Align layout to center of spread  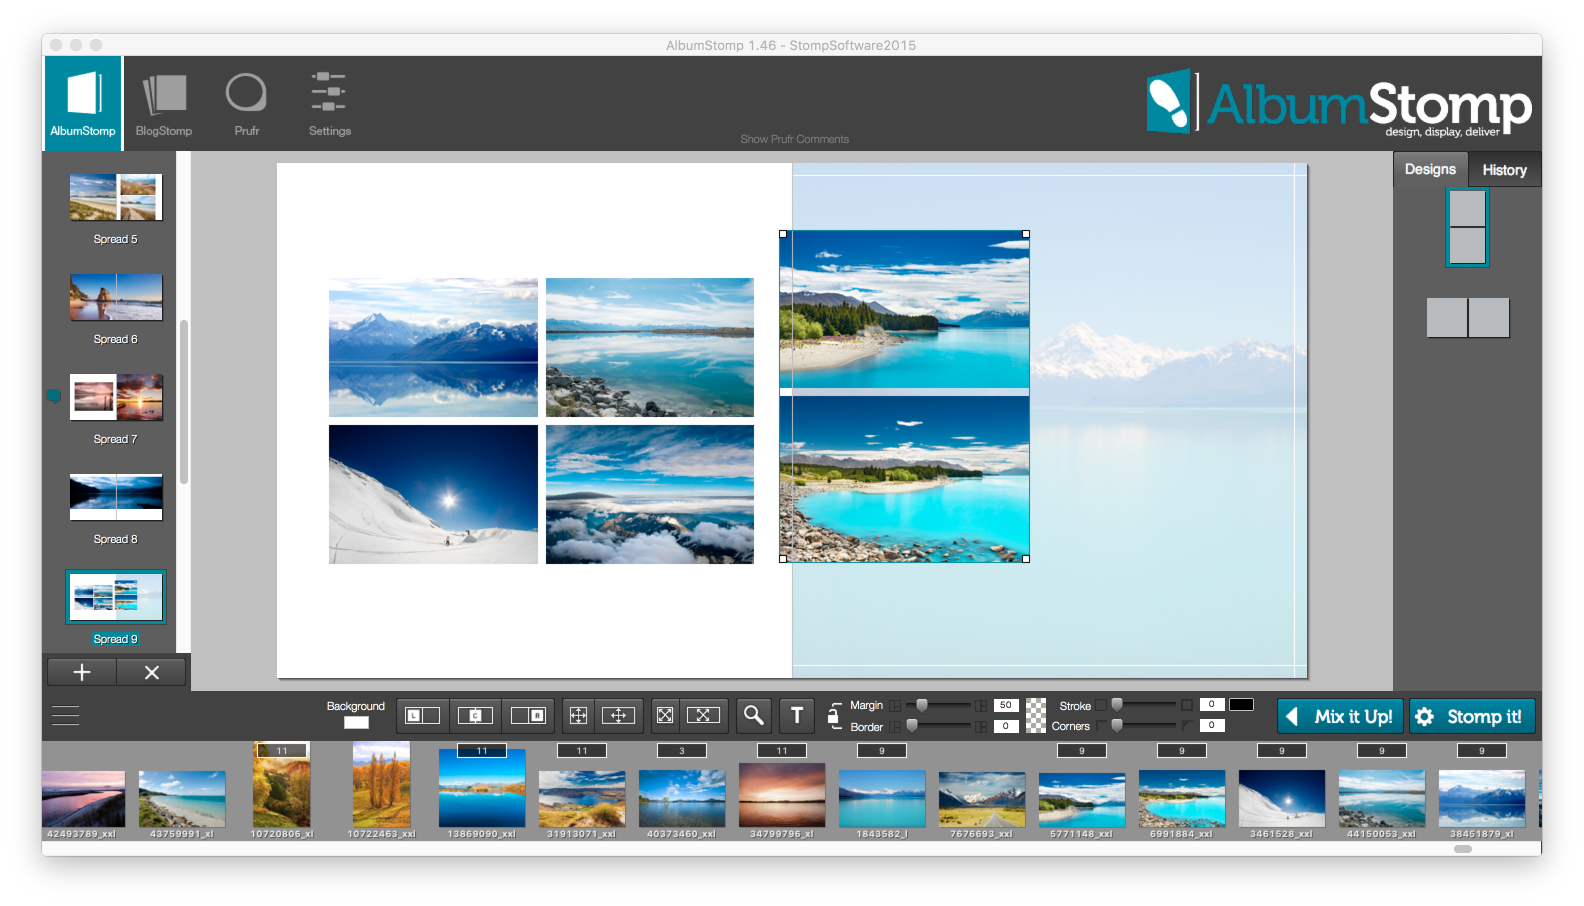coord(475,715)
